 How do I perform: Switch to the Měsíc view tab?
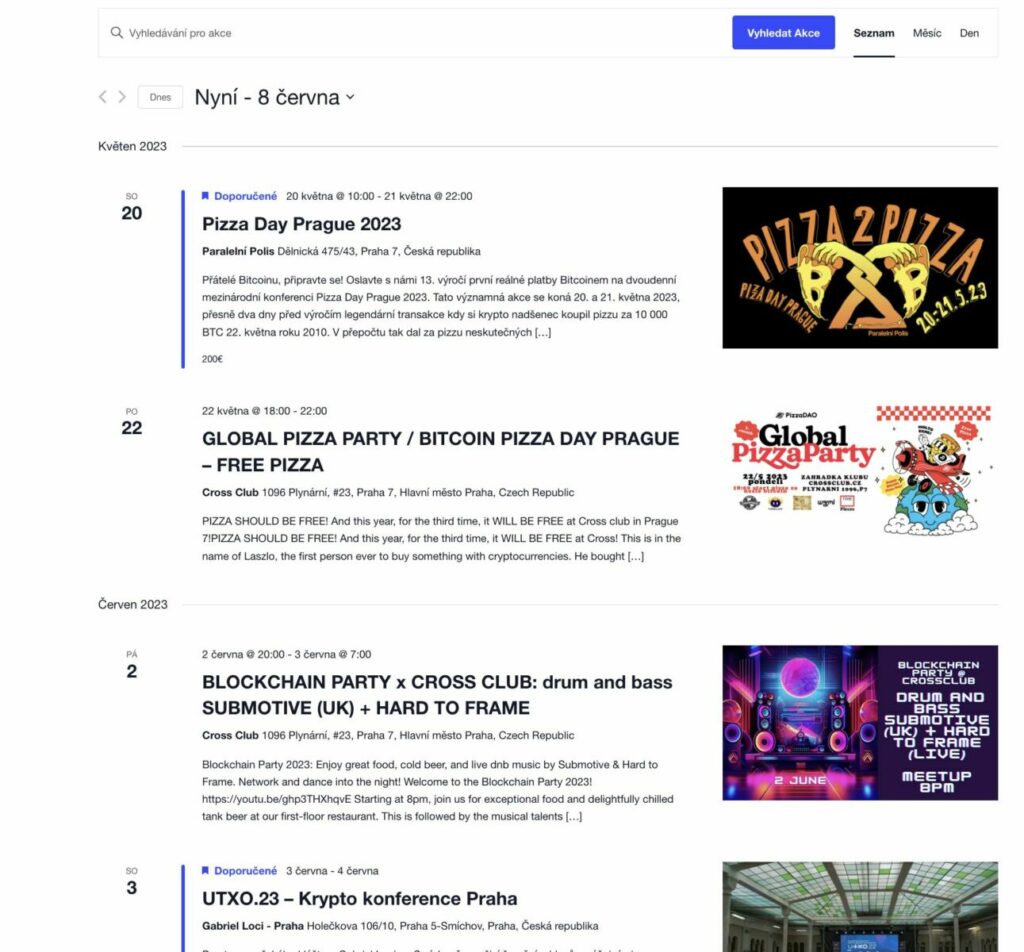coord(927,33)
